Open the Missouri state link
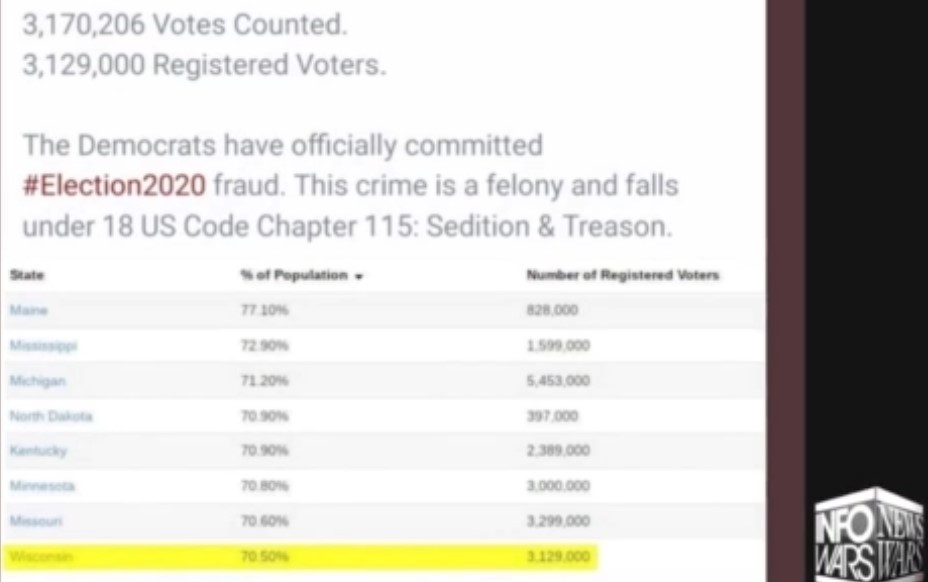The image size is (928, 582). [x=36, y=521]
